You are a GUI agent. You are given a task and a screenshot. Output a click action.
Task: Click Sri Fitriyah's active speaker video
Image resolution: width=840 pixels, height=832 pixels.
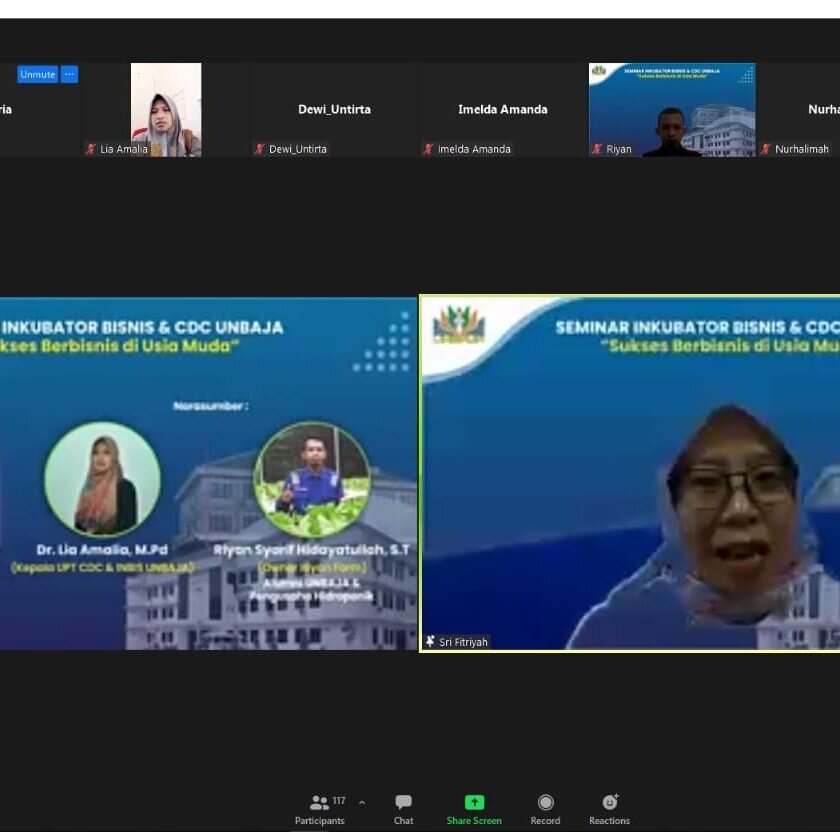tap(630, 472)
